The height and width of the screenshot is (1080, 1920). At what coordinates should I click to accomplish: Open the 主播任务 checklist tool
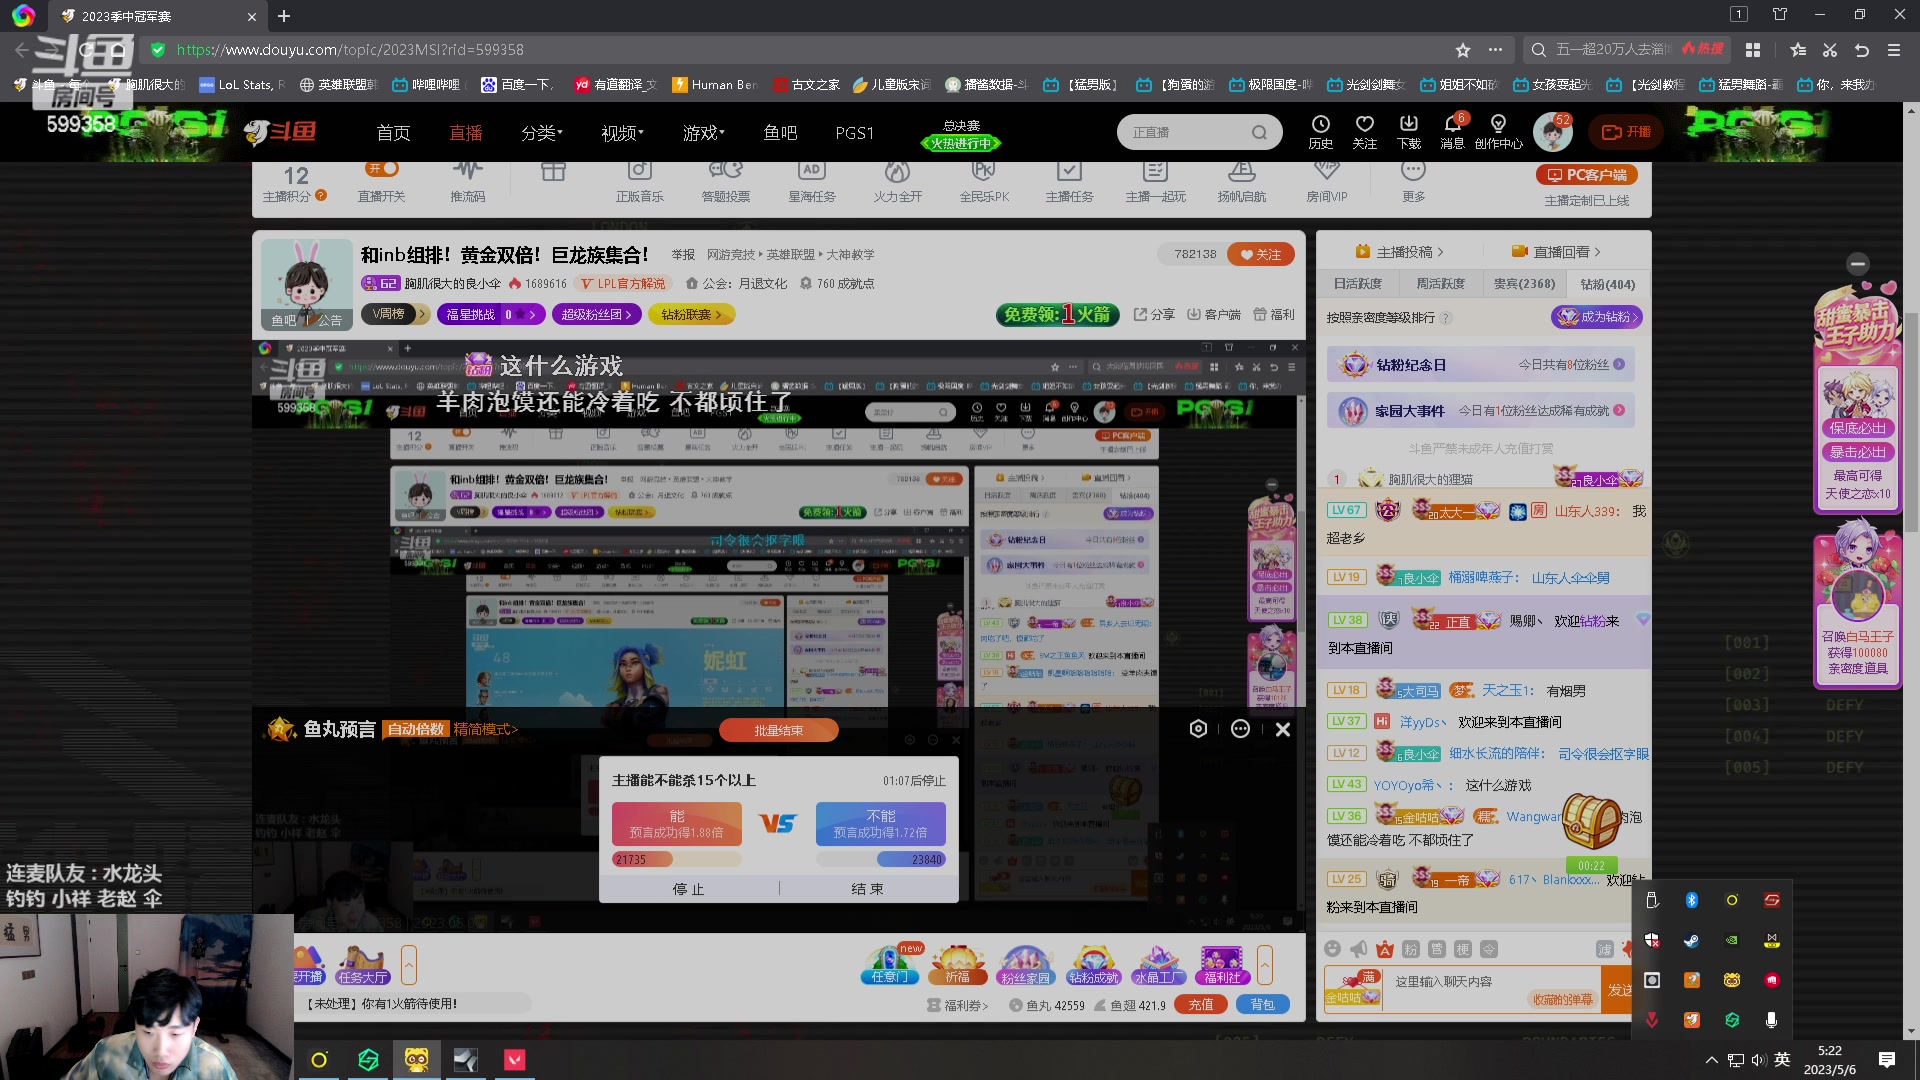(1069, 182)
